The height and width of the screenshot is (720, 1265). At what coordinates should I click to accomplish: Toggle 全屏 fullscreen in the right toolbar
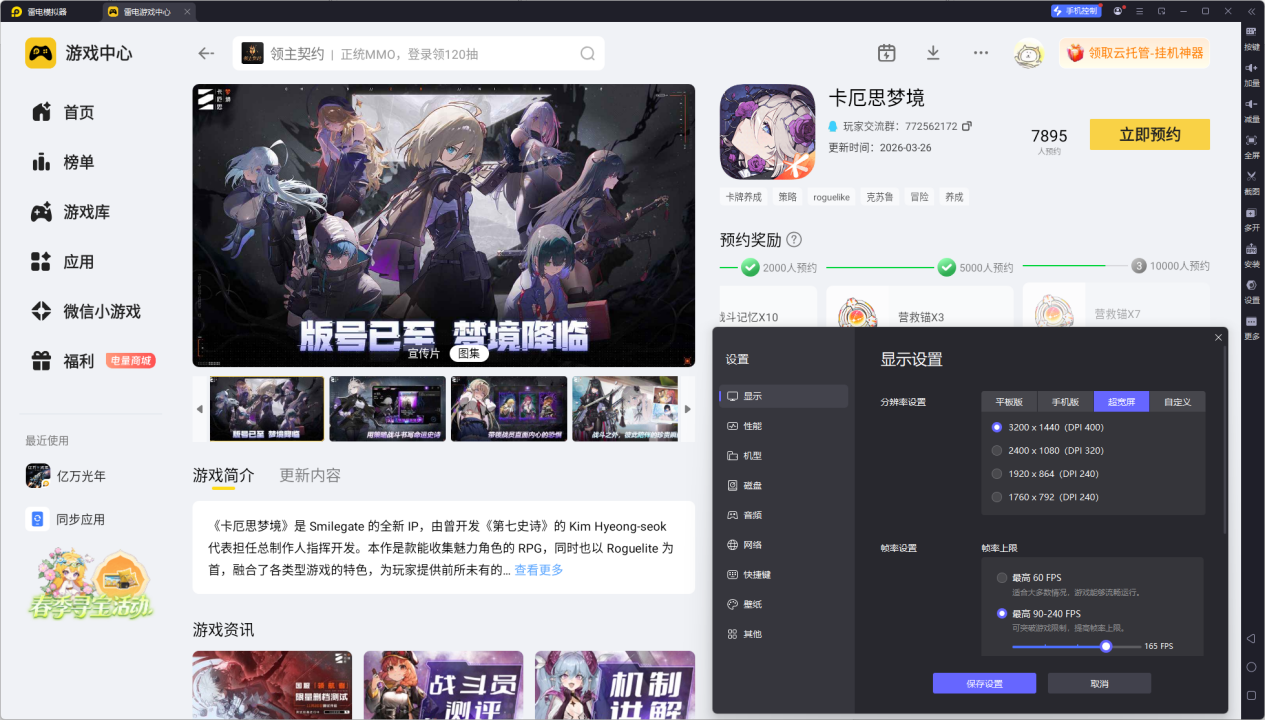tap(1251, 145)
